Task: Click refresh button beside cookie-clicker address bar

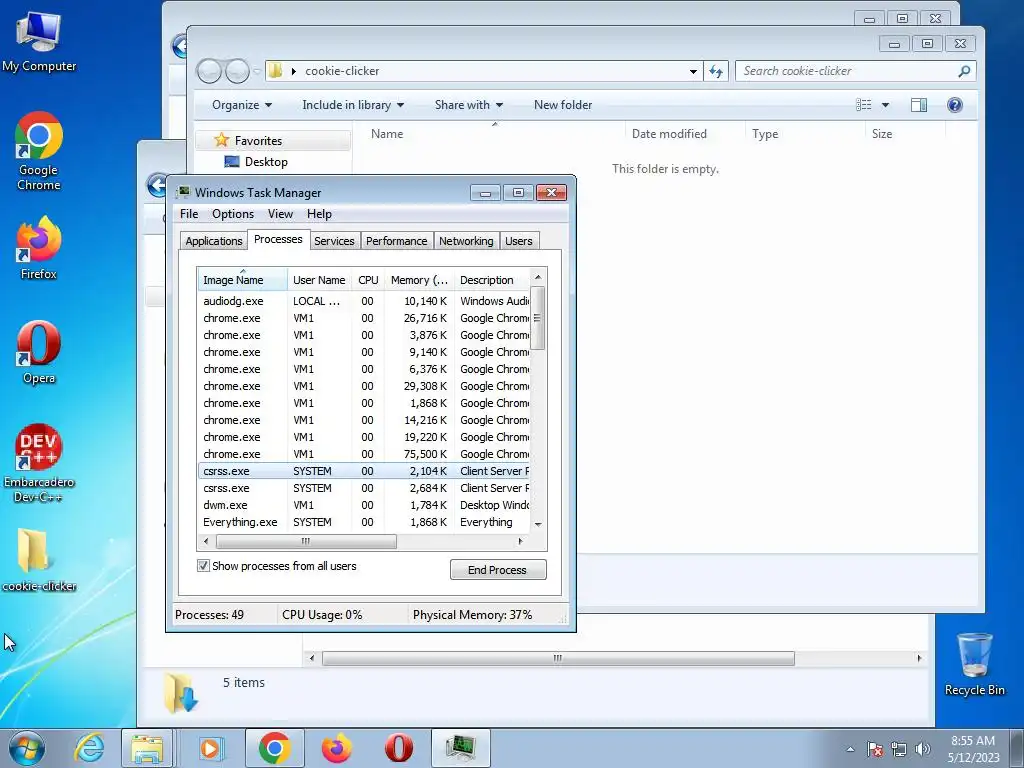Action: pyautogui.click(x=716, y=71)
